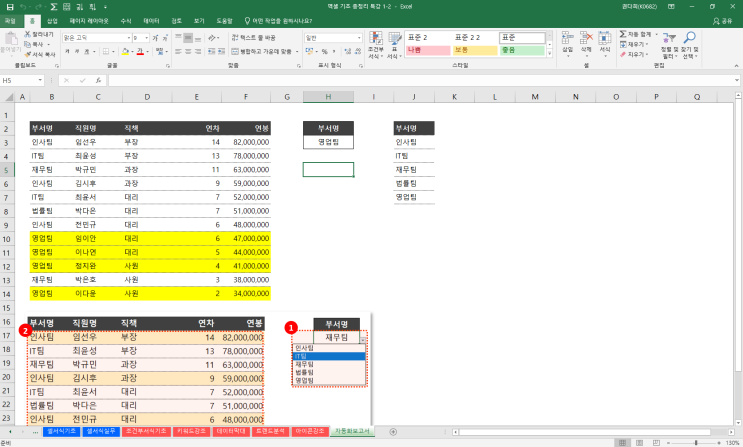Switch to the 삽입 ribbon tab

click(52, 21)
